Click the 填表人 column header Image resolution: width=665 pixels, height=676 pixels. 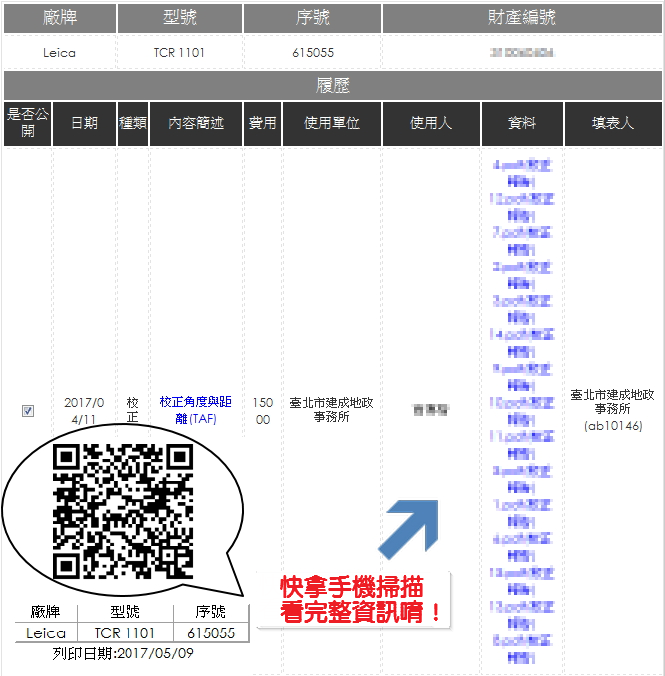pos(612,123)
